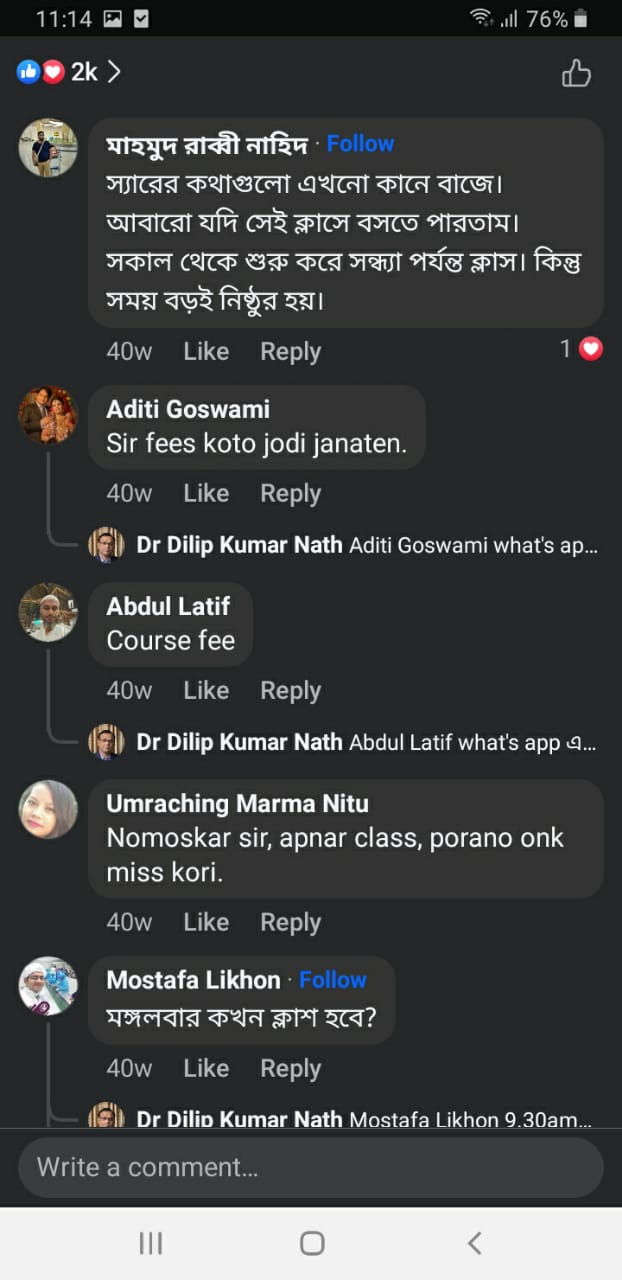622x1280 pixels.
Task: Open Aditi Goswami's profile picture
Action: [x=47, y=415]
